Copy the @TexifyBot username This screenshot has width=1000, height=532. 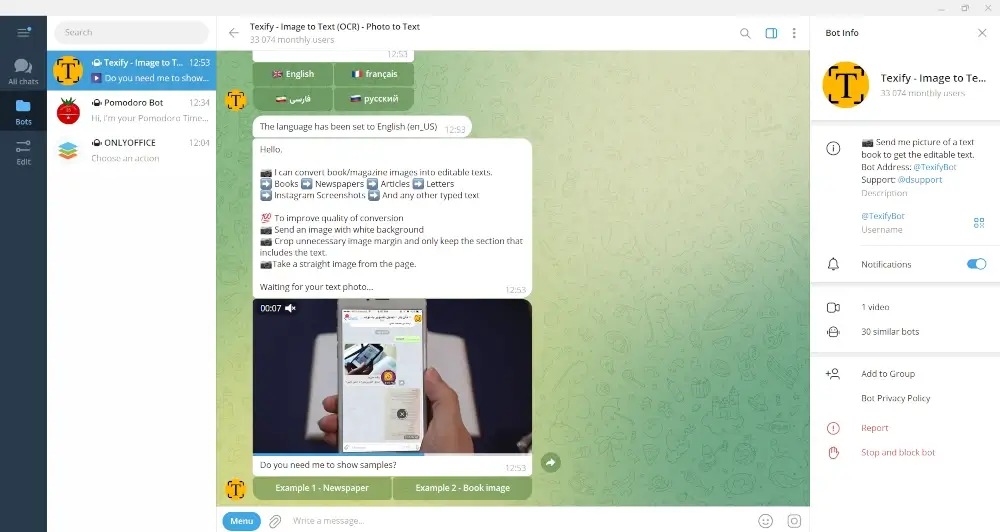tap(883, 216)
